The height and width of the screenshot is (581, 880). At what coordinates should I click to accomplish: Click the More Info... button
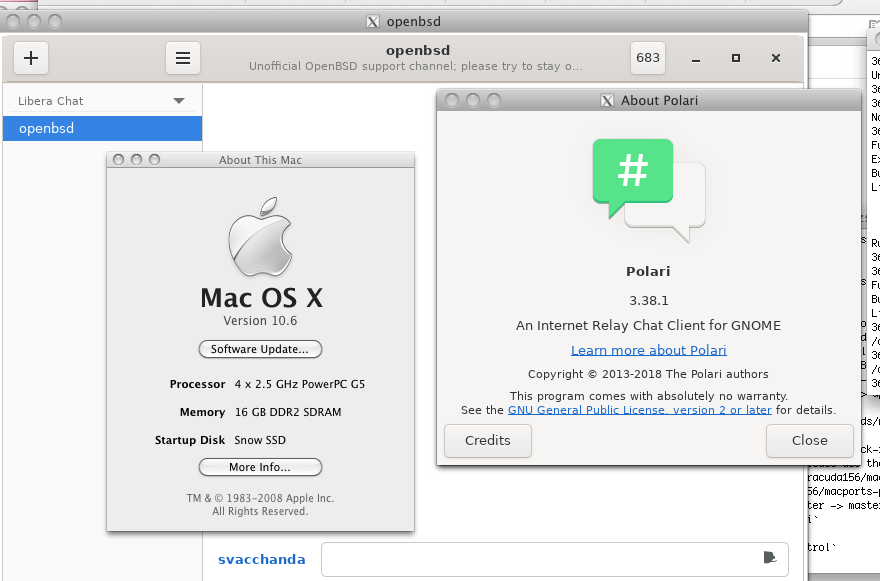(x=260, y=467)
